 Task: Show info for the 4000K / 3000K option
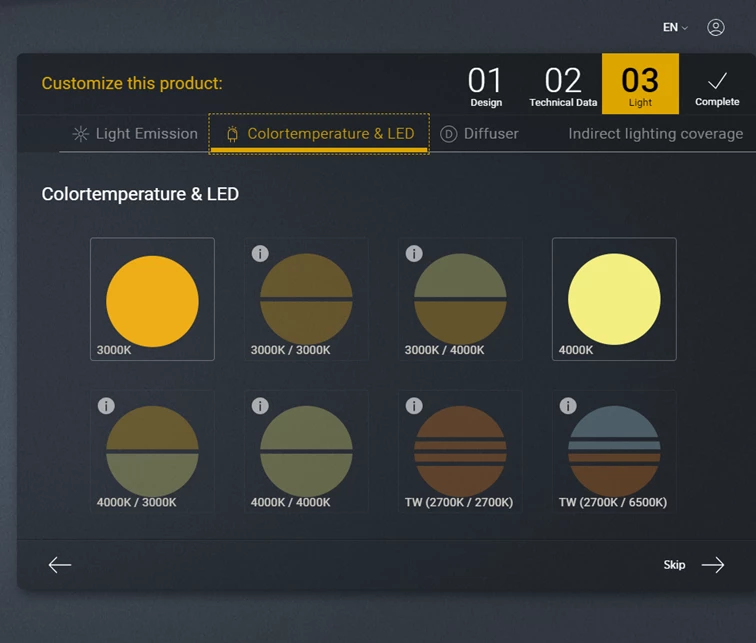[106, 406]
